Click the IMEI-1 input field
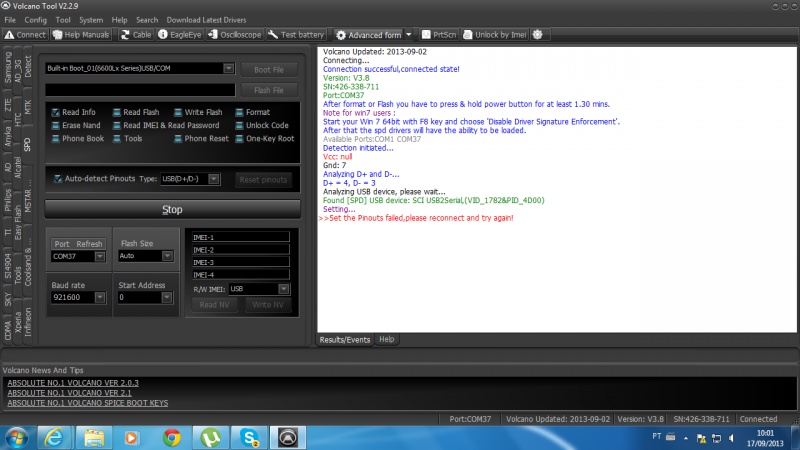800x450 pixels. [240, 237]
